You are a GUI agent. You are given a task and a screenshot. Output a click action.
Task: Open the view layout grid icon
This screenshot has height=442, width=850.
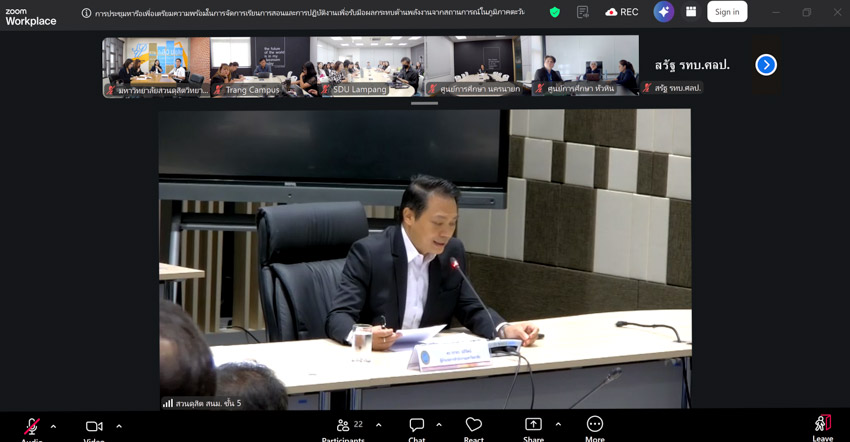[690, 12]
